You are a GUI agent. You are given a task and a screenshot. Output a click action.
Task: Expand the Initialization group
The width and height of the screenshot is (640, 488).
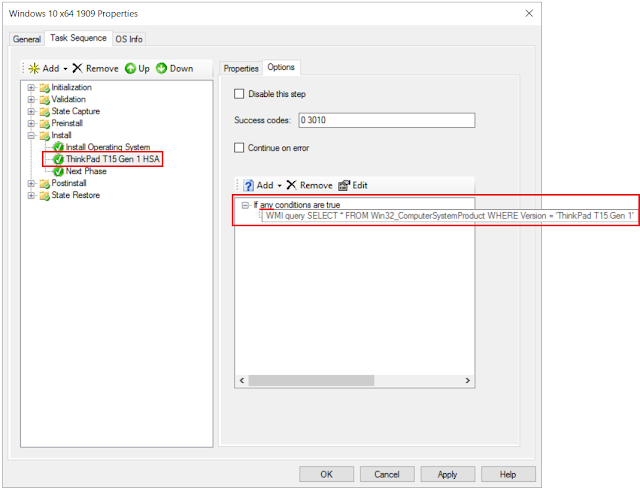pyautogui.click(x=31, y=87)
